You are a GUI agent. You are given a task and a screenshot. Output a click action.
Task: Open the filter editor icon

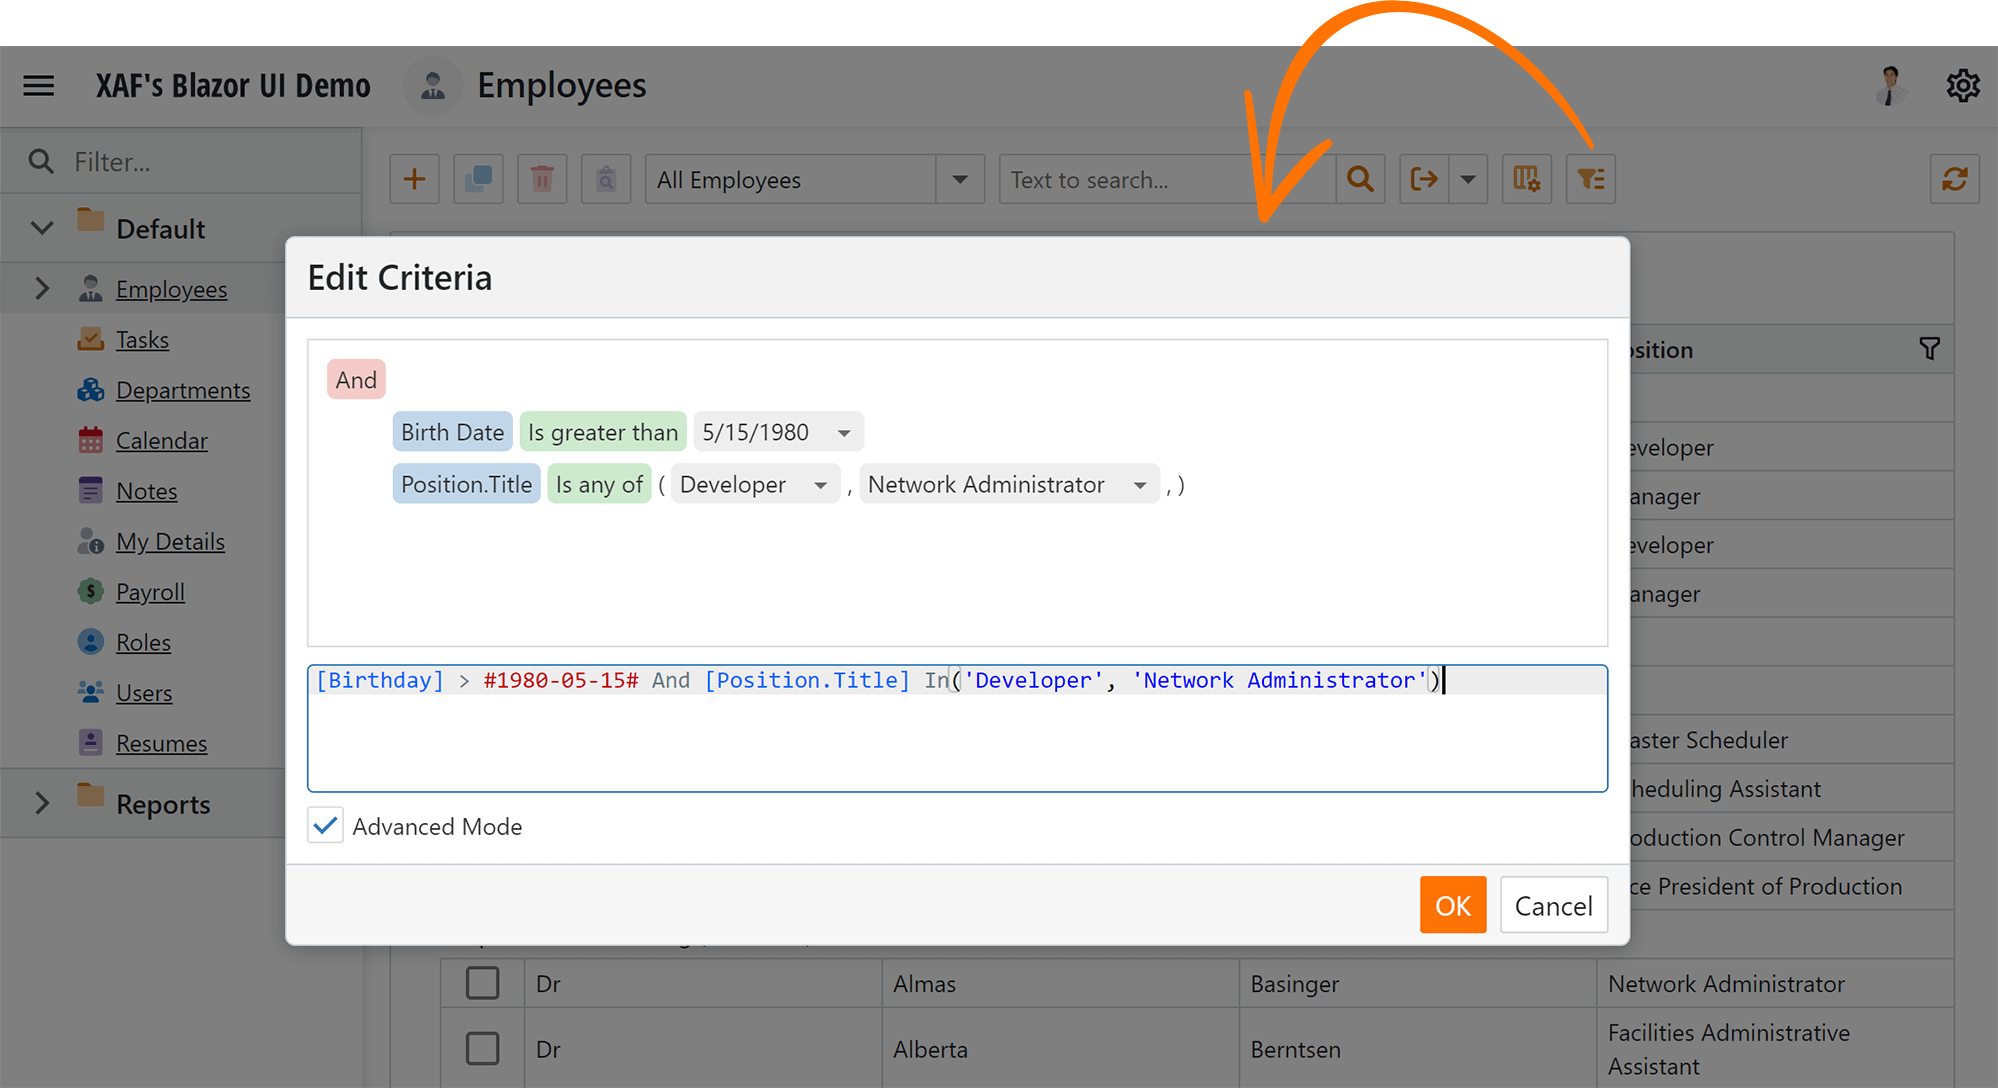[1590, 179]
